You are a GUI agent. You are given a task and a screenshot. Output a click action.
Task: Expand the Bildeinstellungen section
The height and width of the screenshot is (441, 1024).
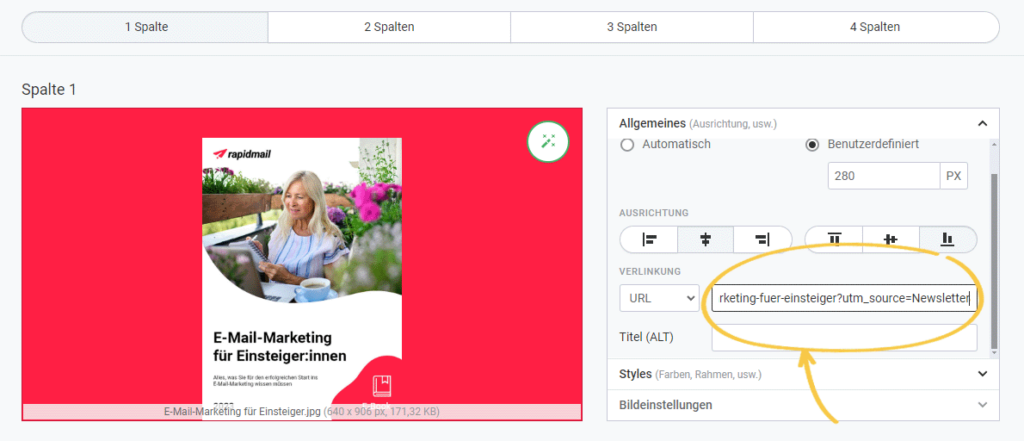click(x=982, y=405)
